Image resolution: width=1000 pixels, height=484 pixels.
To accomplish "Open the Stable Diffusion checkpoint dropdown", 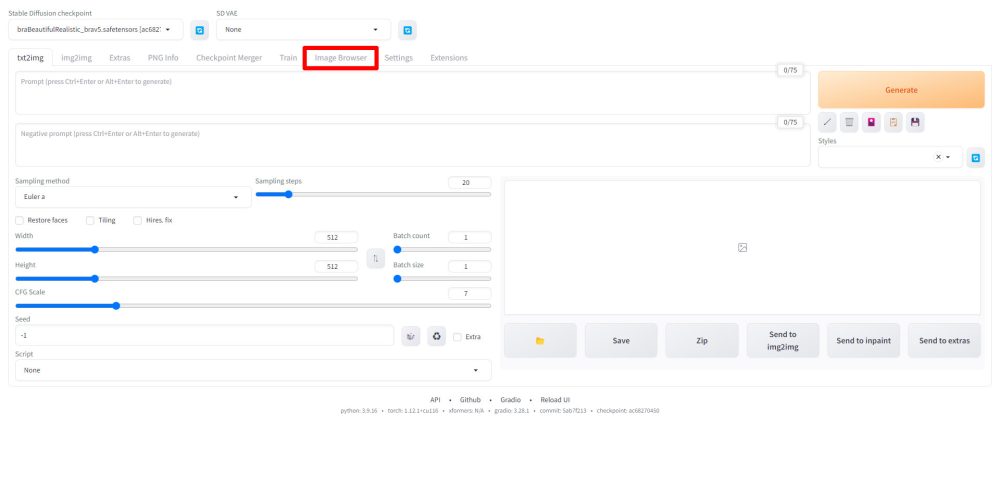I will tap(95, 31).
